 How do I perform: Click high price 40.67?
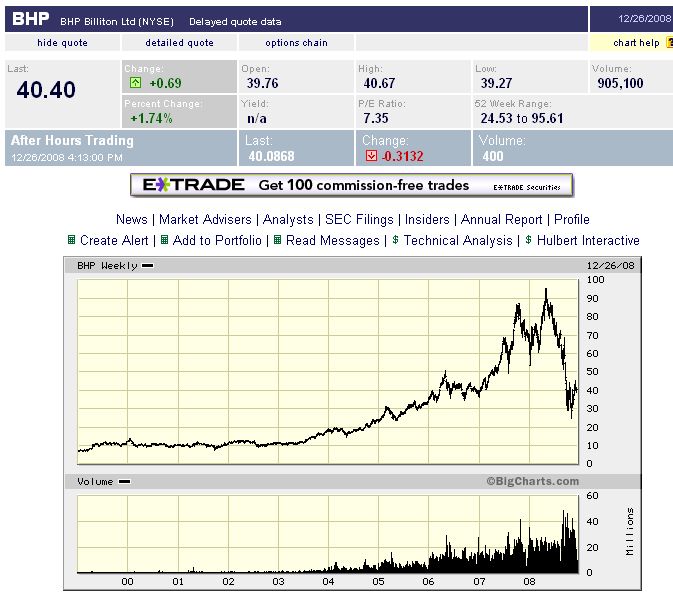(x=379, y=83)
